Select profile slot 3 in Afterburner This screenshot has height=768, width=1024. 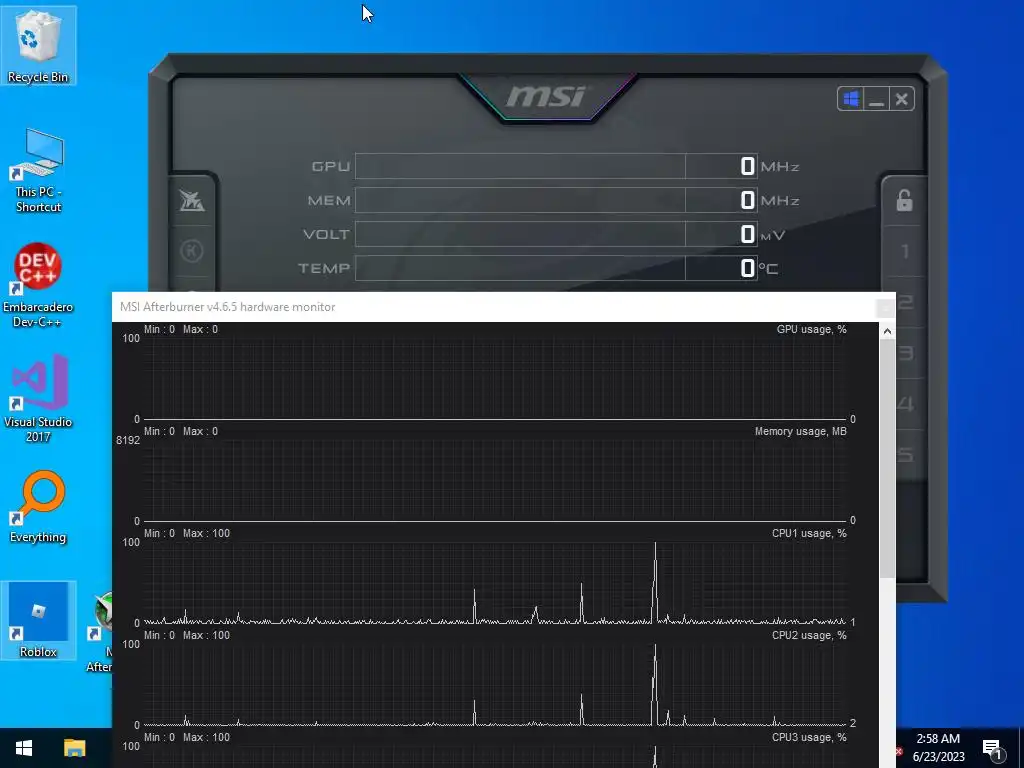[x=905, y=353]
